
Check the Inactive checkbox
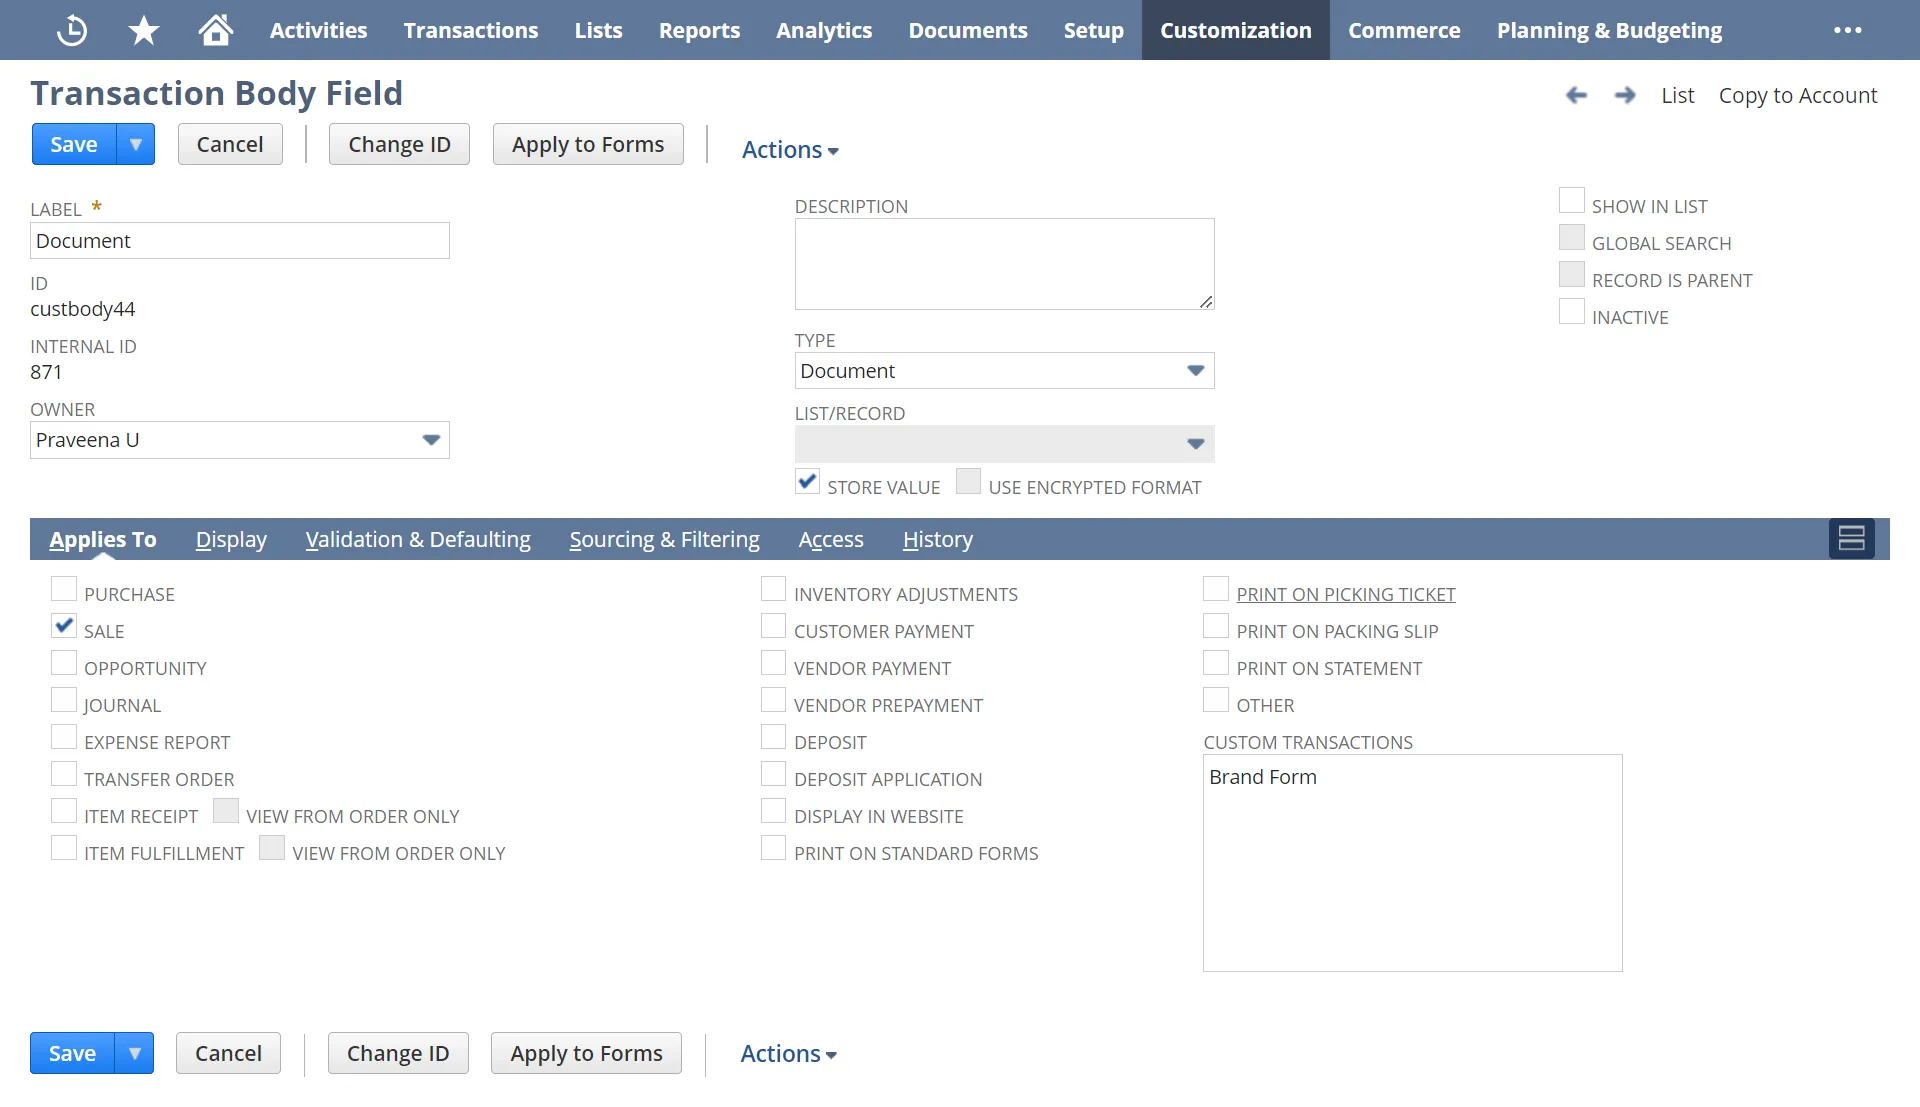tap(1572, 312)
